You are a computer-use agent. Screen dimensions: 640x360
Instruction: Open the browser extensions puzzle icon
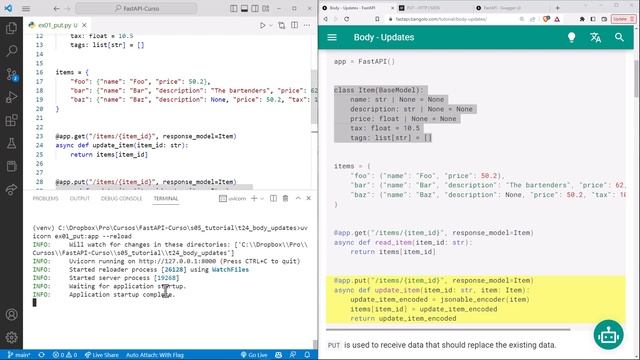[582, 19]
